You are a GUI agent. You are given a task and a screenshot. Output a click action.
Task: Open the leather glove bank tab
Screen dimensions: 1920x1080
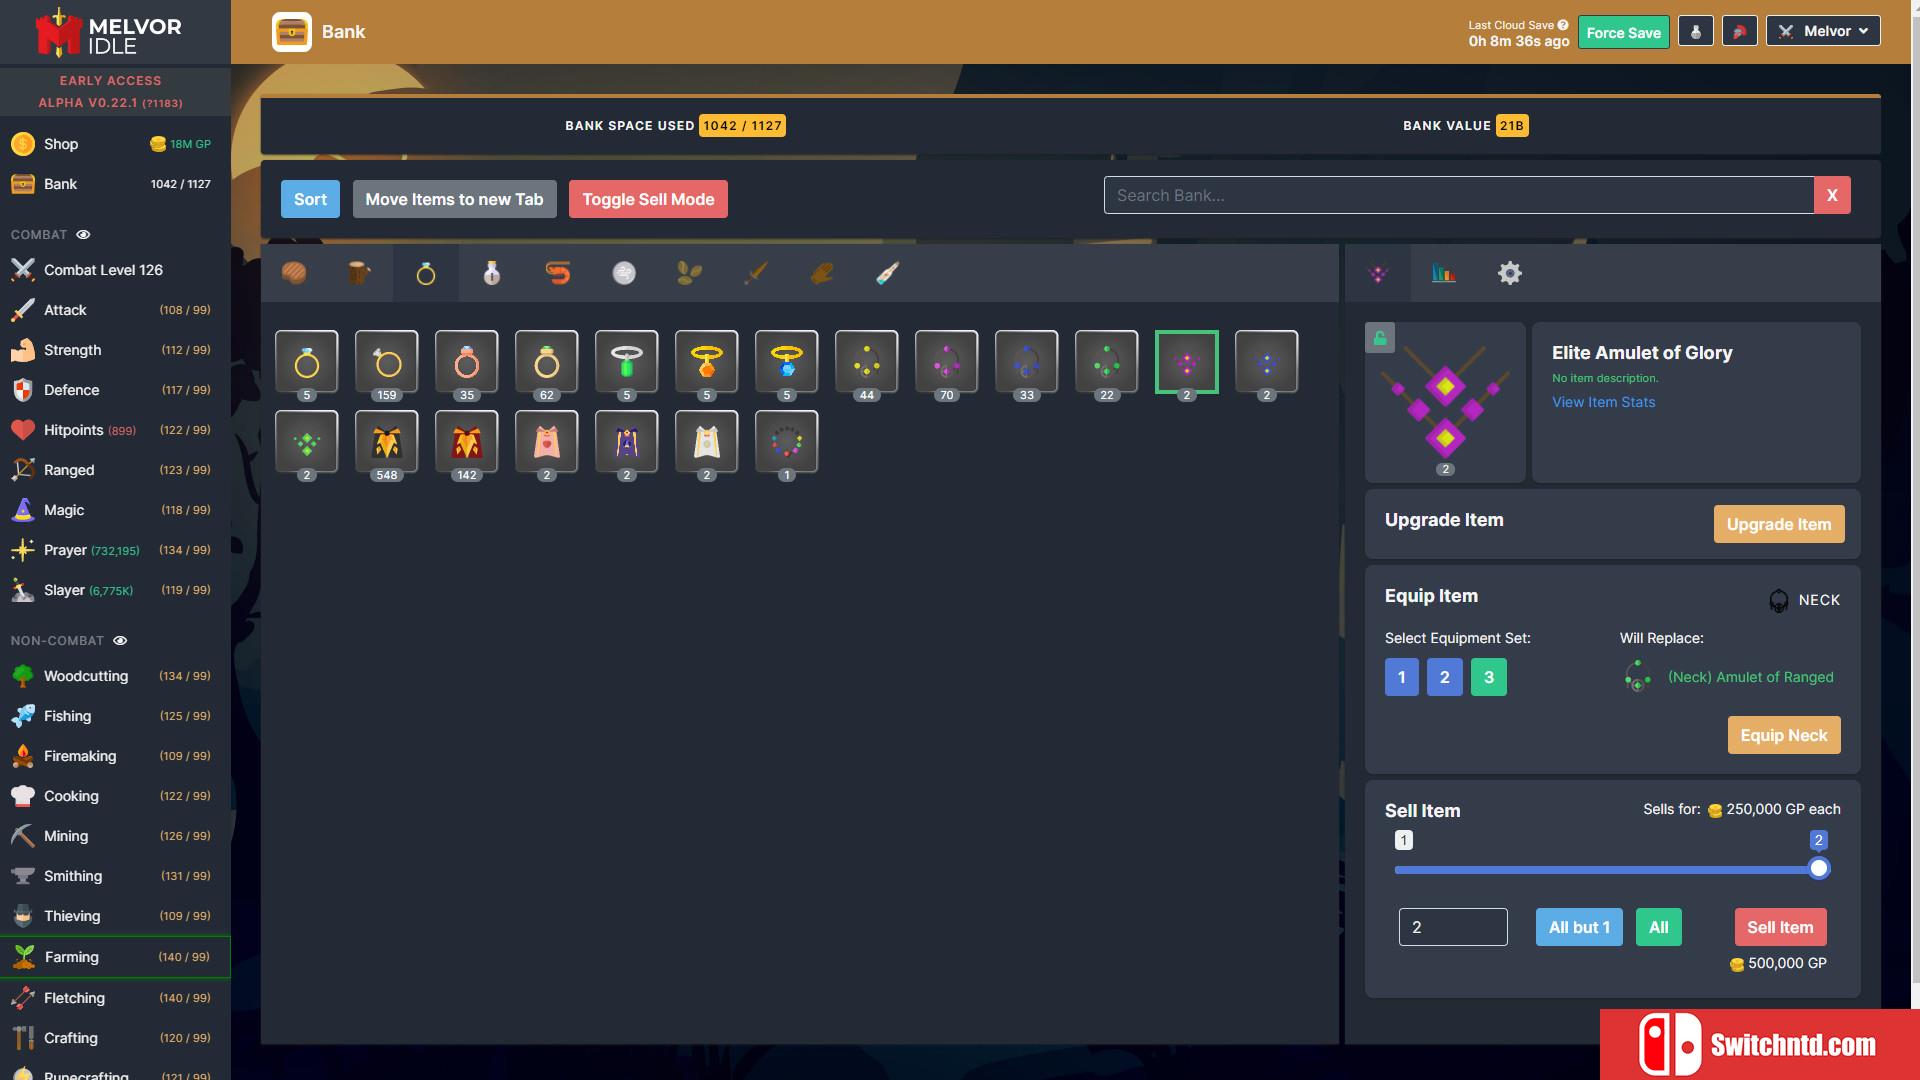point(822,273)
